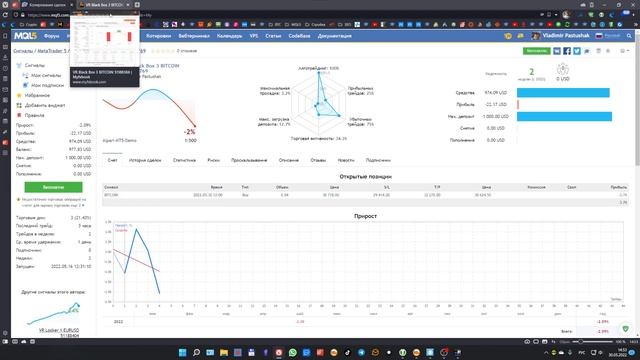The height and width of the screenshot is (360, 640).
Task: Open browser sidebar settings gear
Action: 5,333
